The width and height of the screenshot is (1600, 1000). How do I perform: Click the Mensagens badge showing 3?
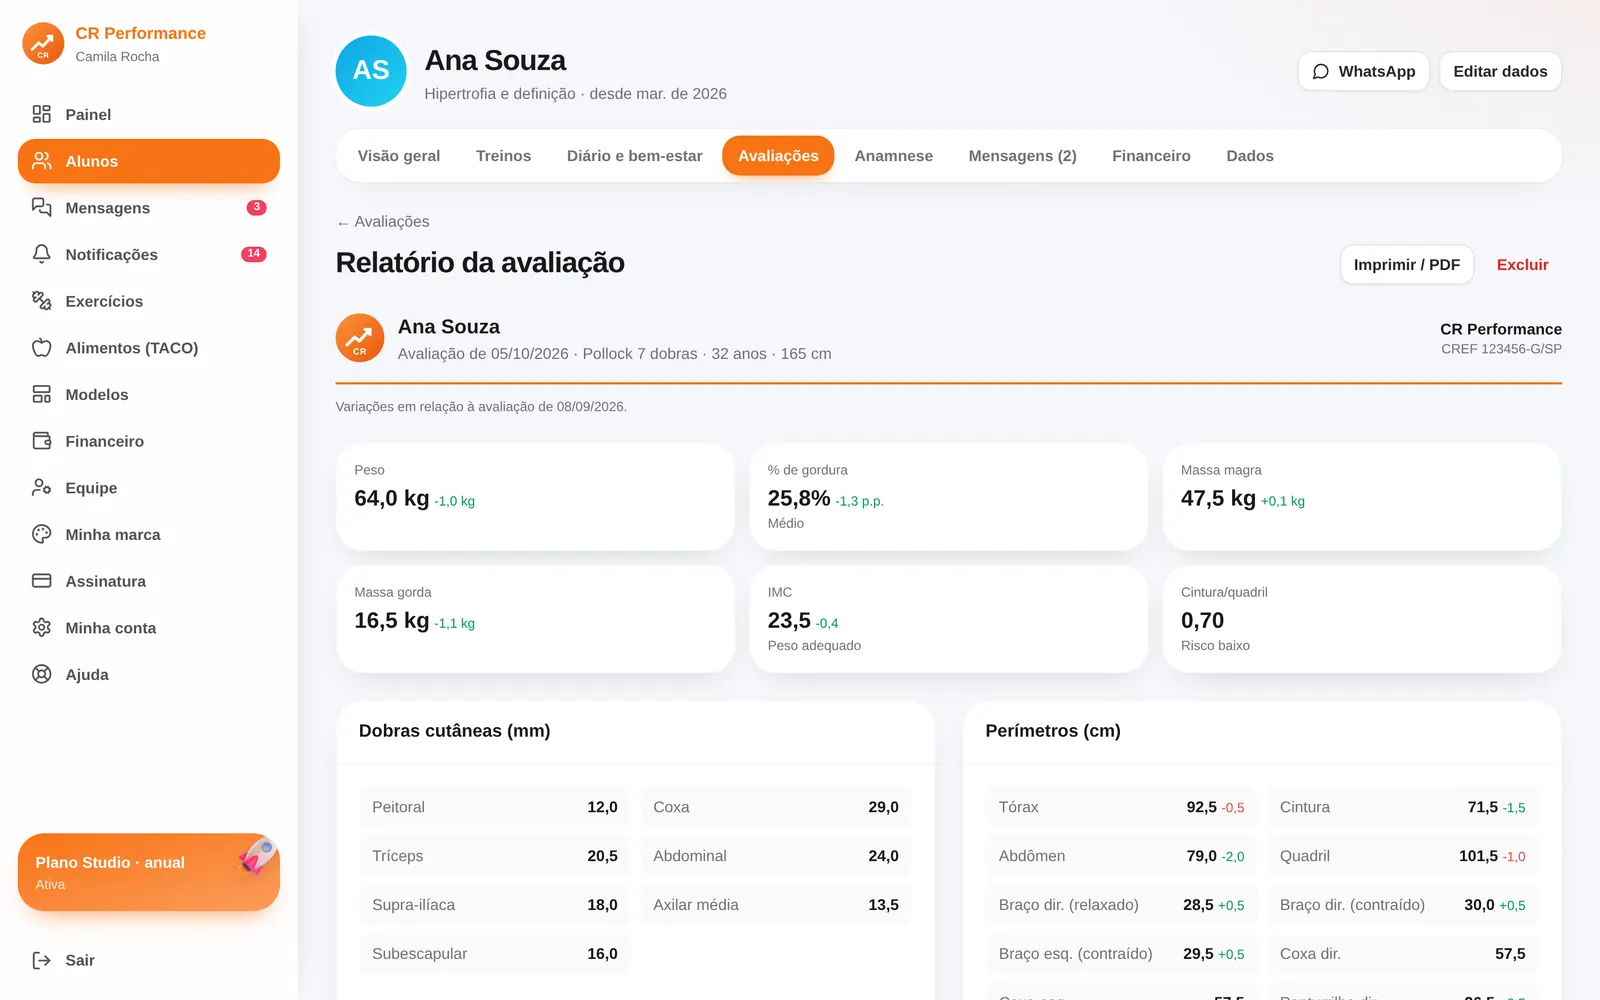257,207
